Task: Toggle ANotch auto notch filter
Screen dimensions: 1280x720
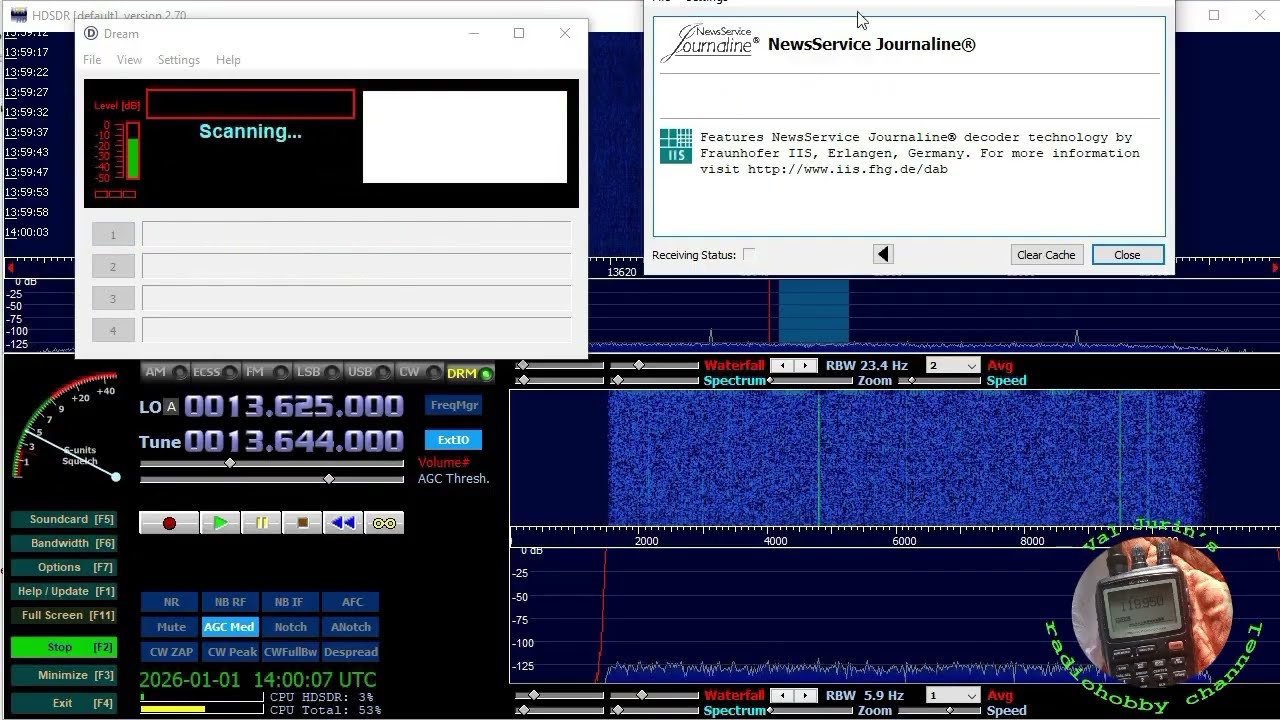Action: coord(351,627)
